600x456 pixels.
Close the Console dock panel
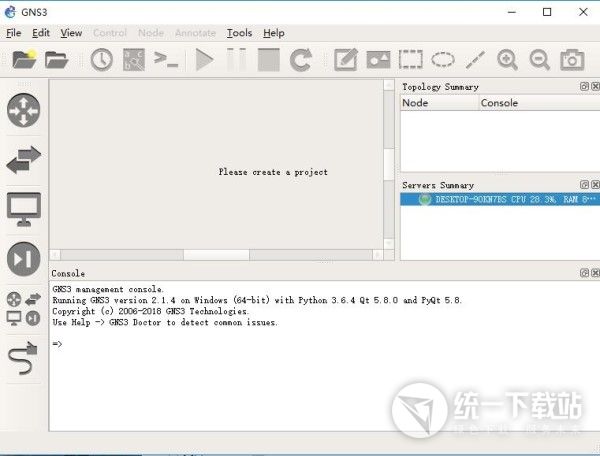point(595,273)
